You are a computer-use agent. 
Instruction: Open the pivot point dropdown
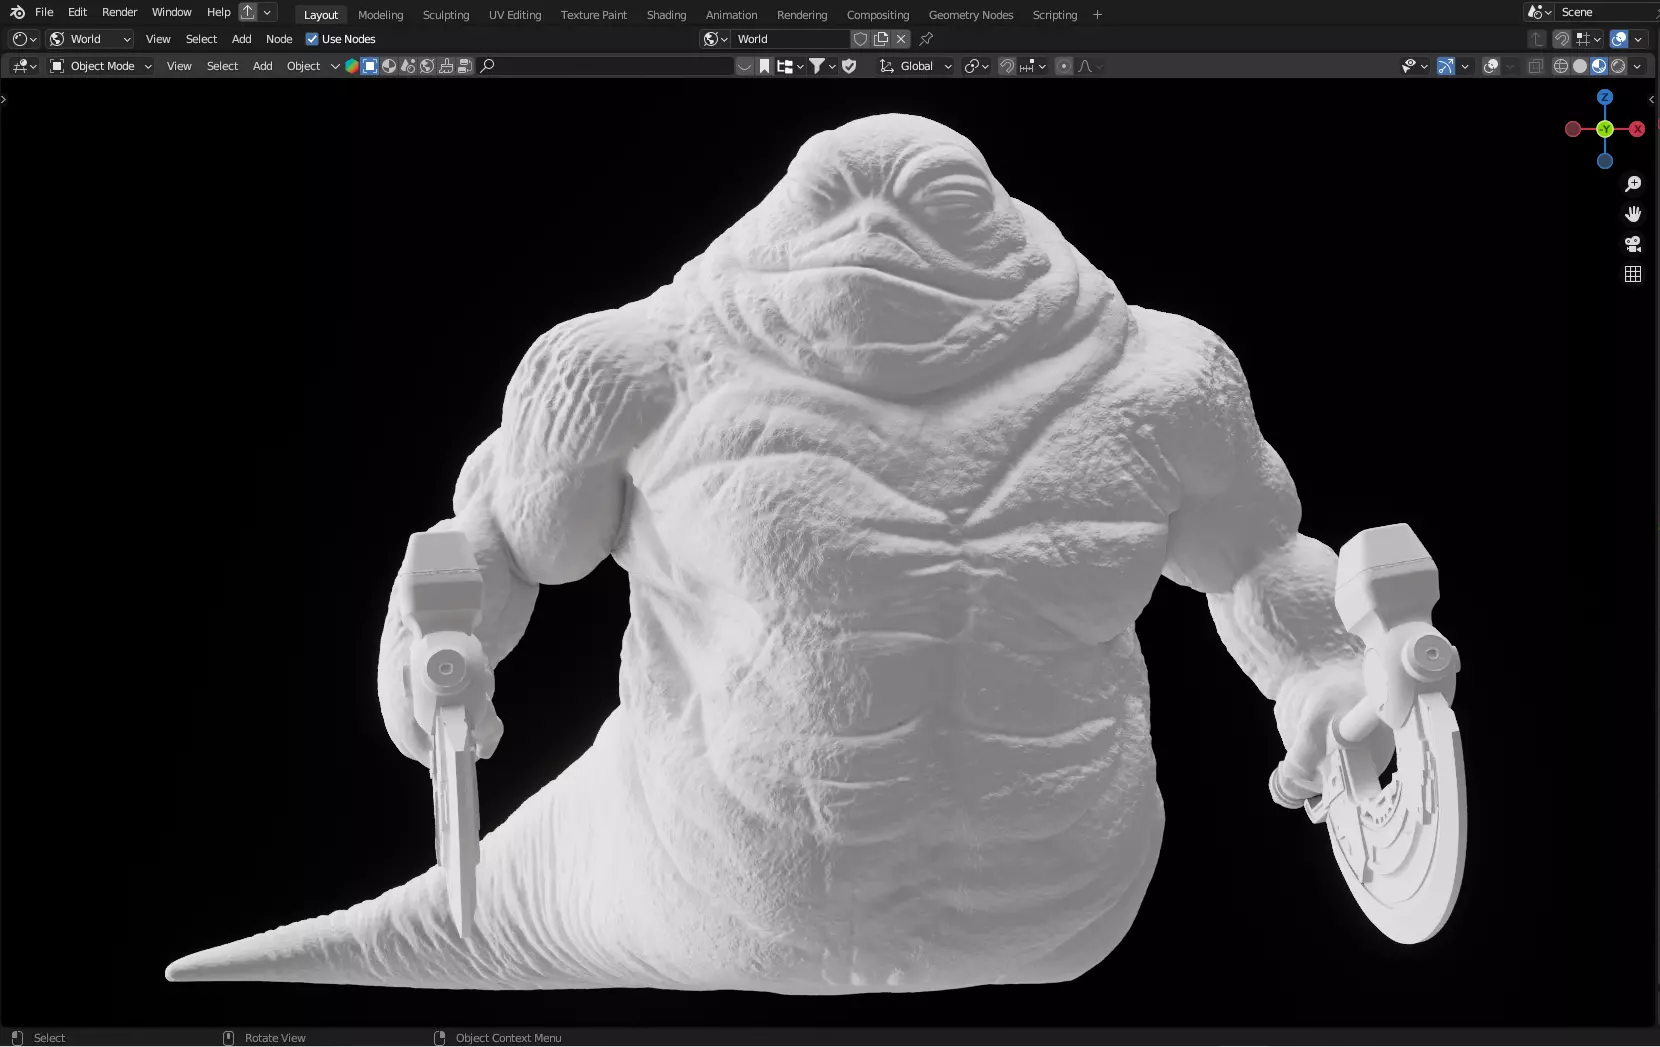[976, 66]
